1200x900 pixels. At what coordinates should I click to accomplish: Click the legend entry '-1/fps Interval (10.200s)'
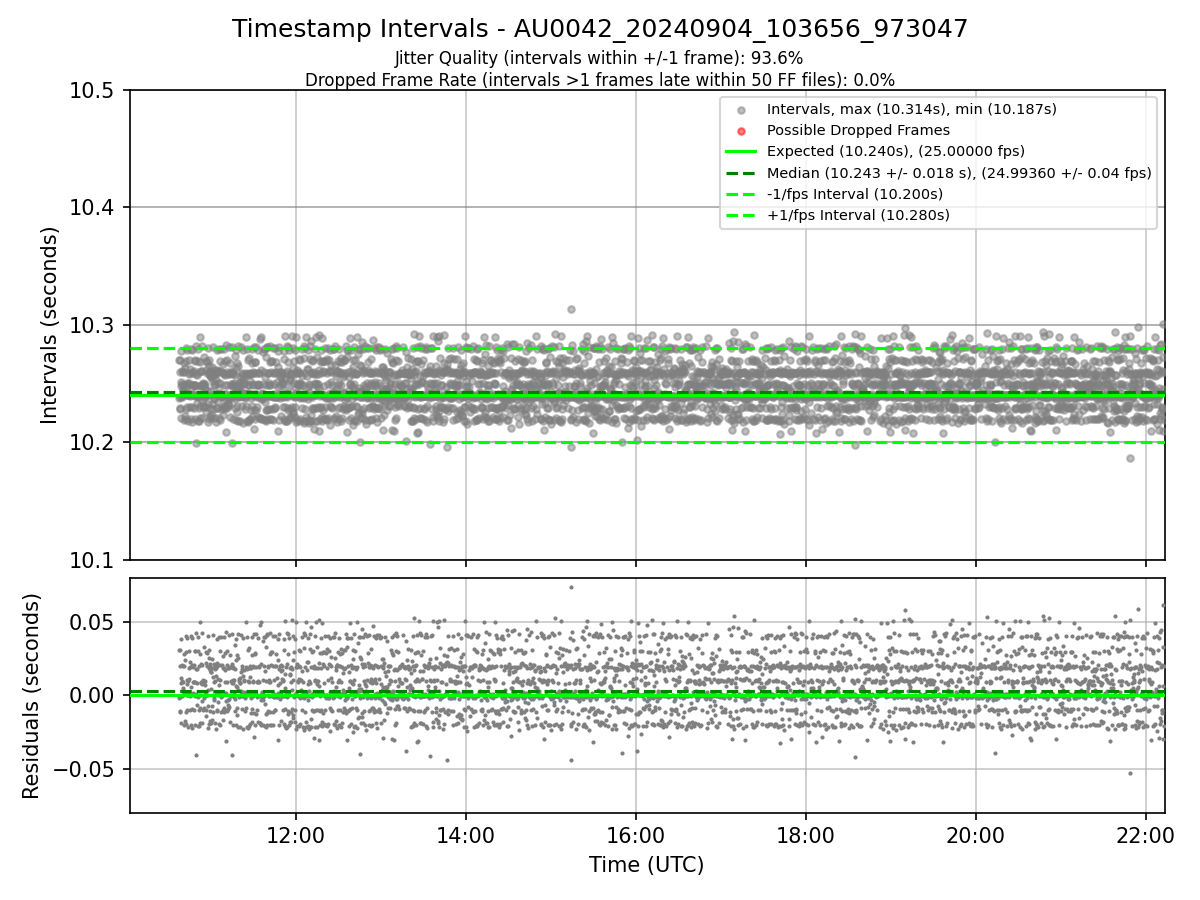pyautogui.click(x=855, y=194)
